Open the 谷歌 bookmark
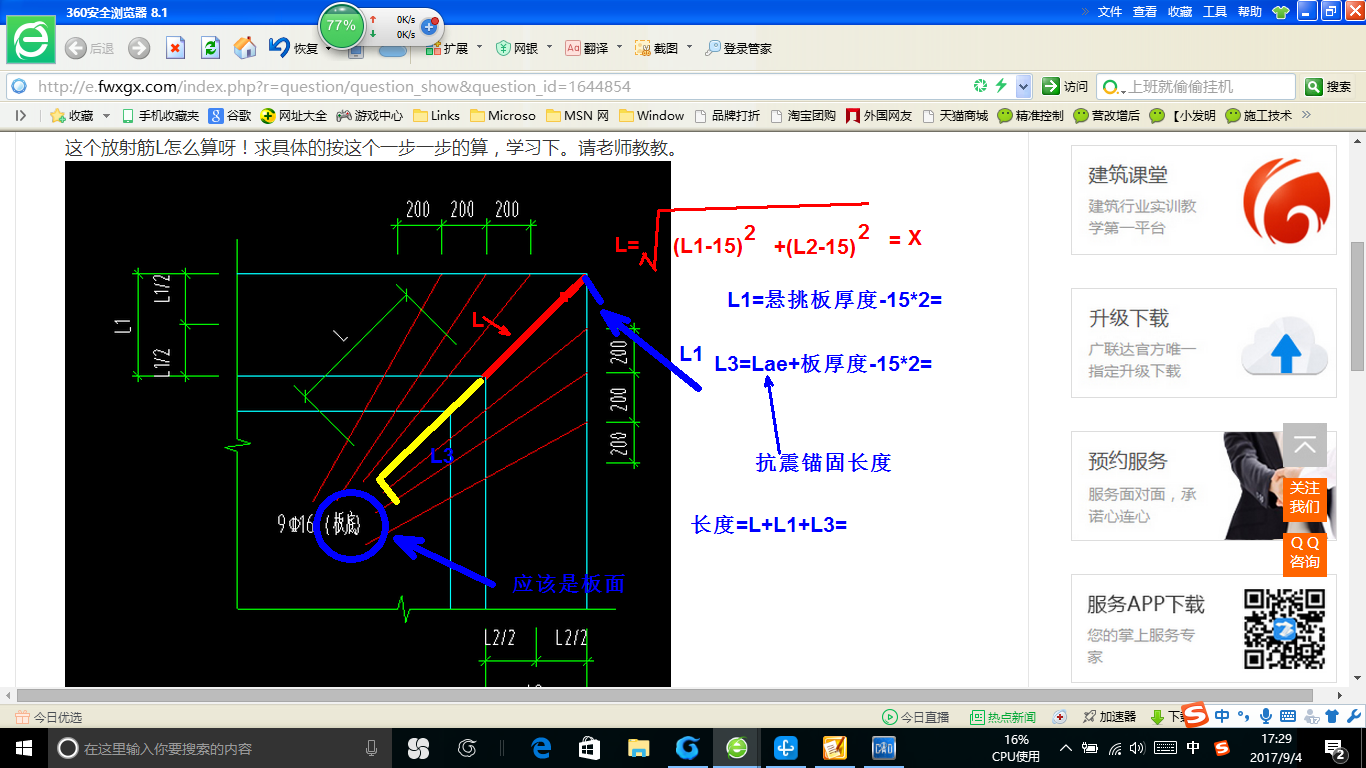Viewport: 1366px width, 768px height. click(230, 115)
